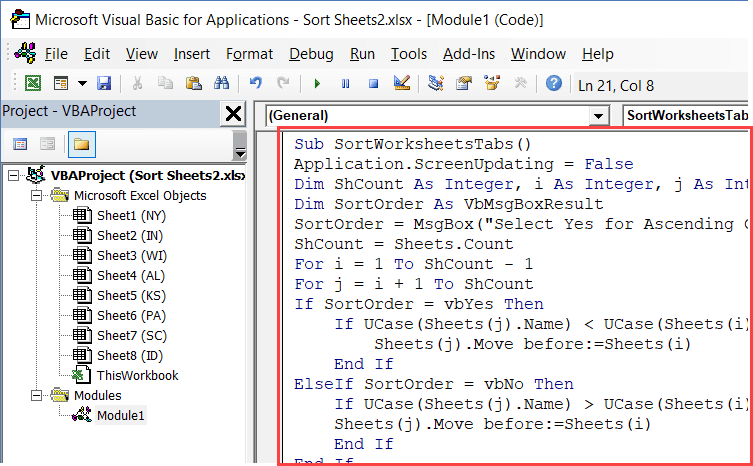
Task: Open the Debug menu
Action: tap(311, 54)
